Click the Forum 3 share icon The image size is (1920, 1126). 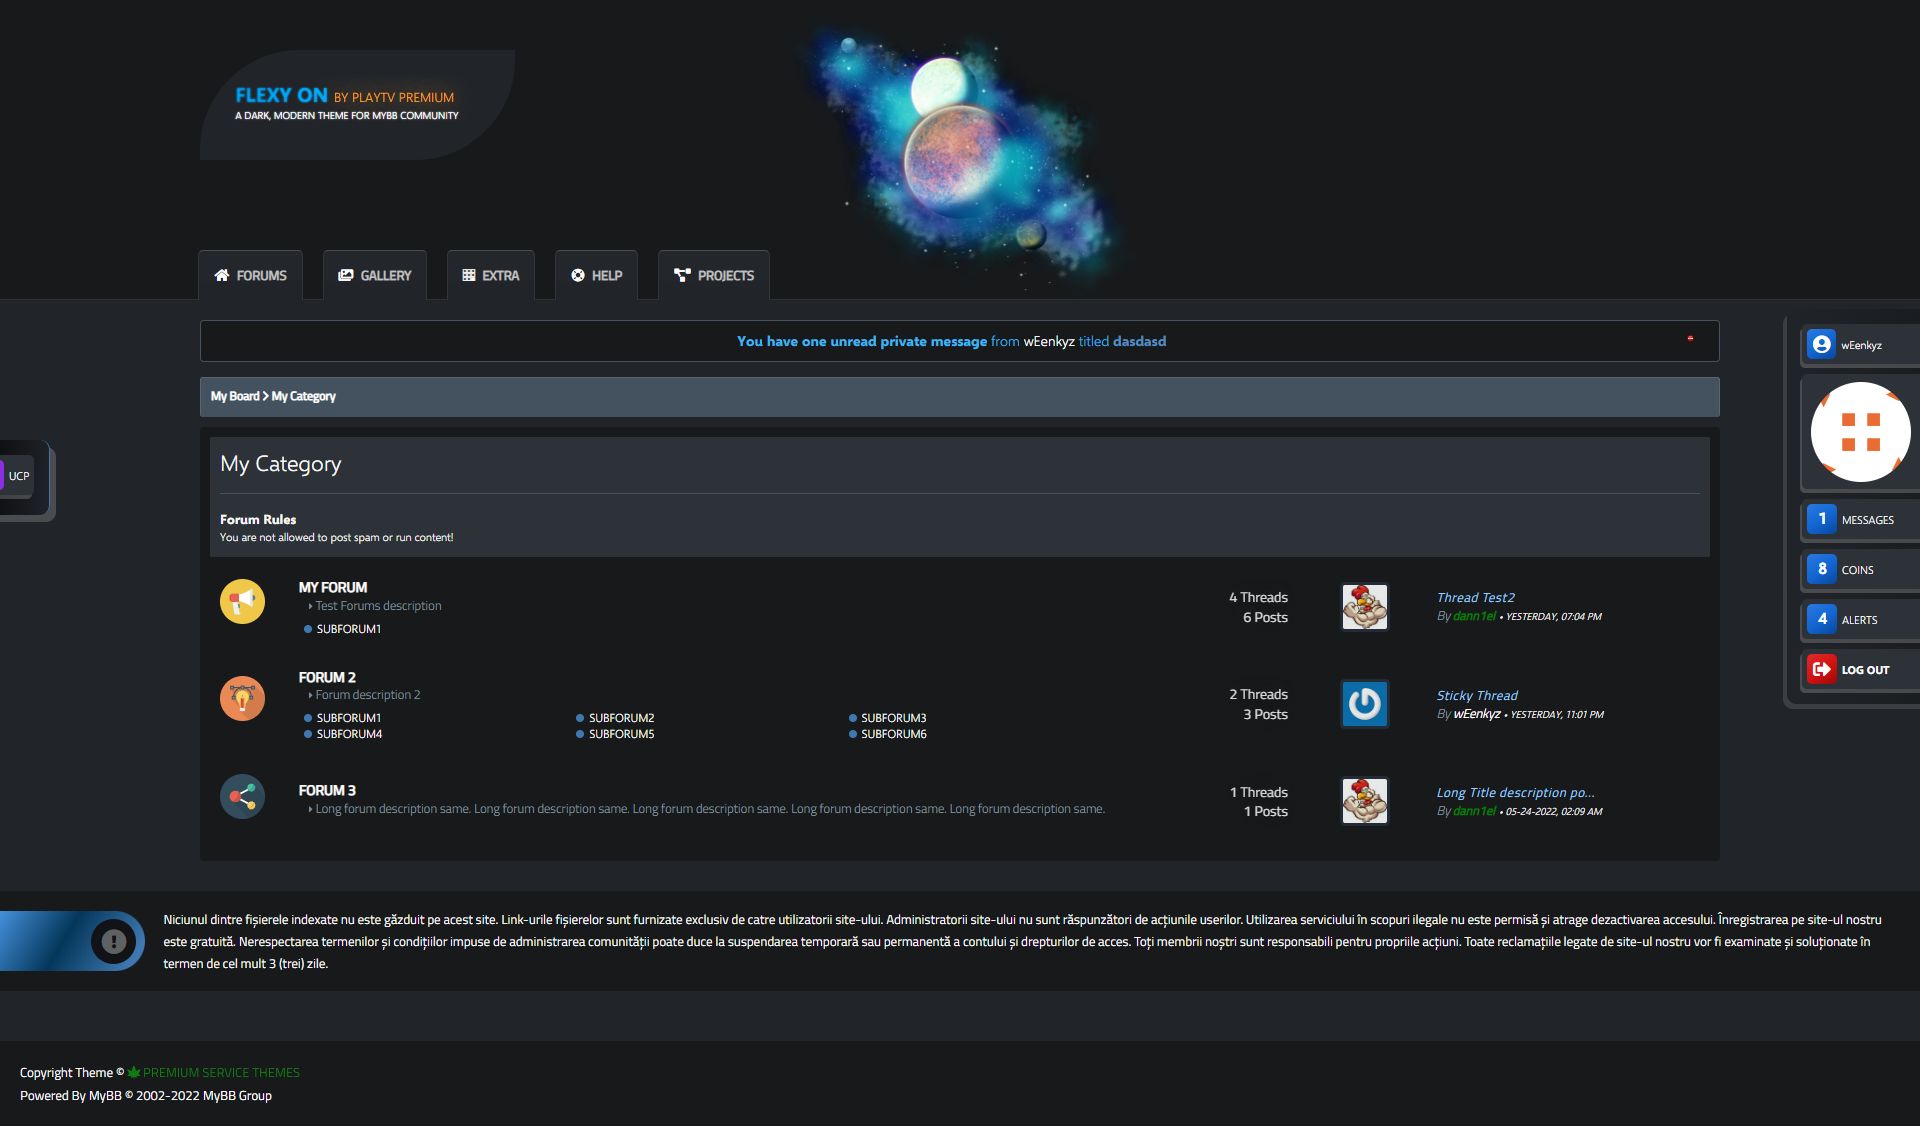pos(242,797)
